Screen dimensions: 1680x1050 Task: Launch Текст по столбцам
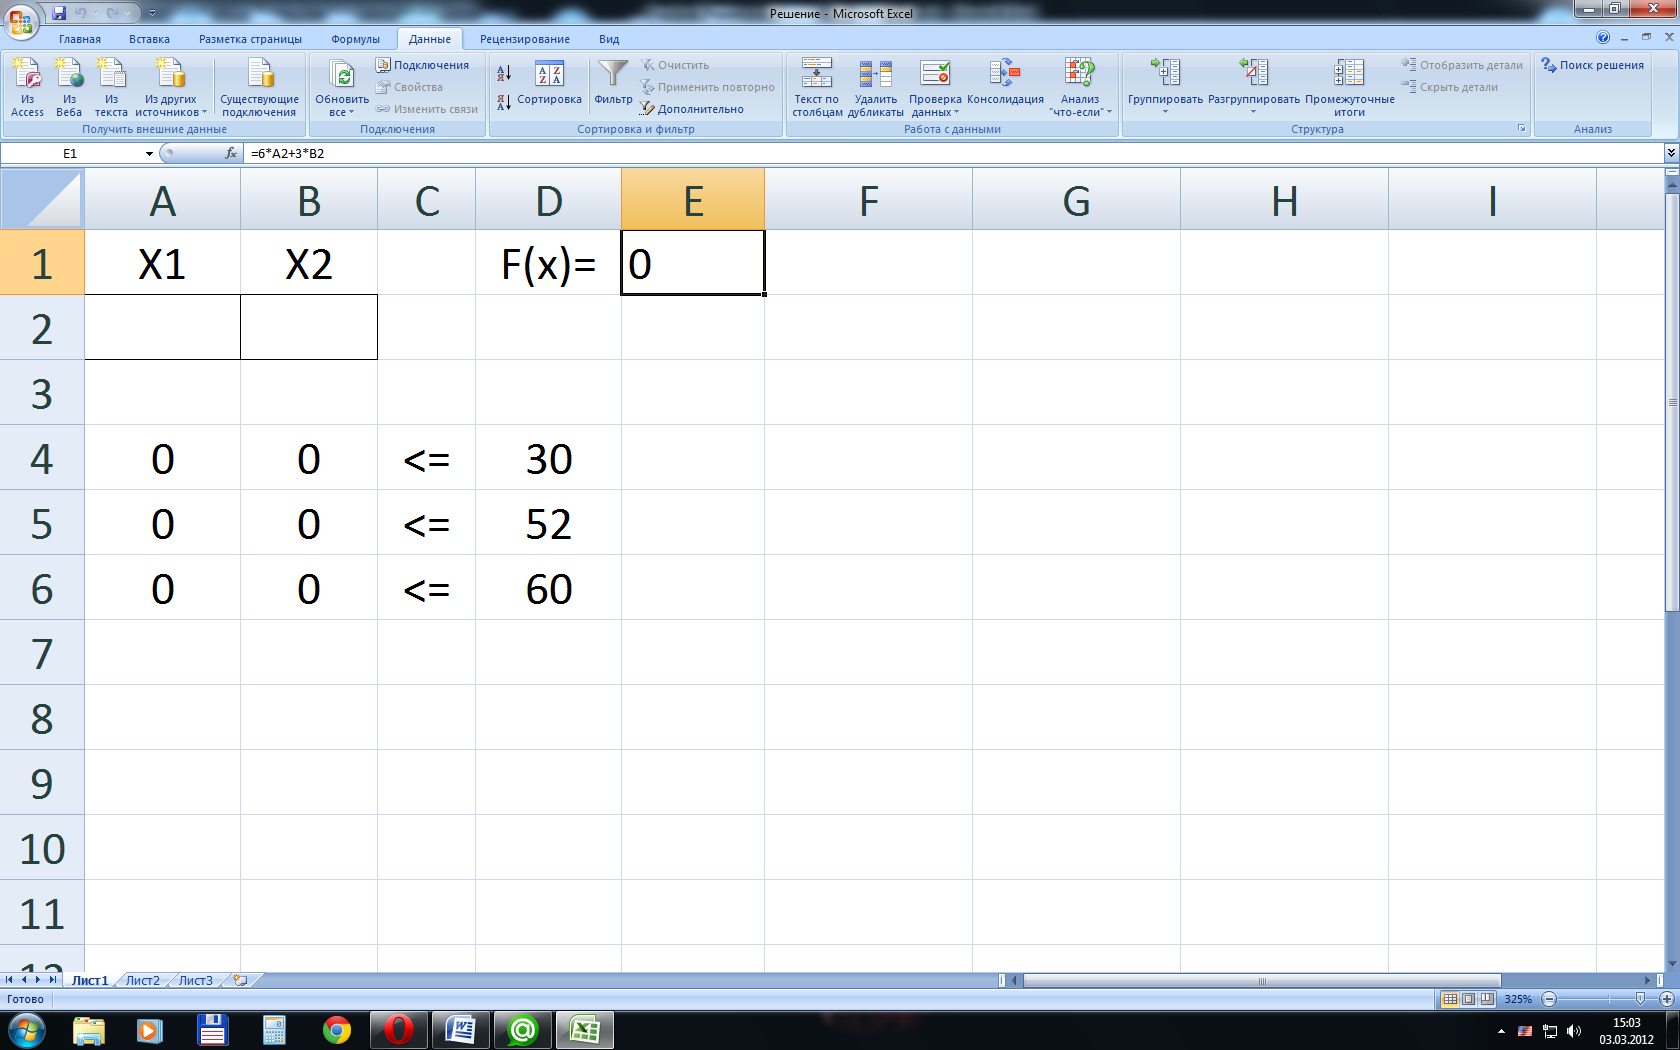(816, 87)
